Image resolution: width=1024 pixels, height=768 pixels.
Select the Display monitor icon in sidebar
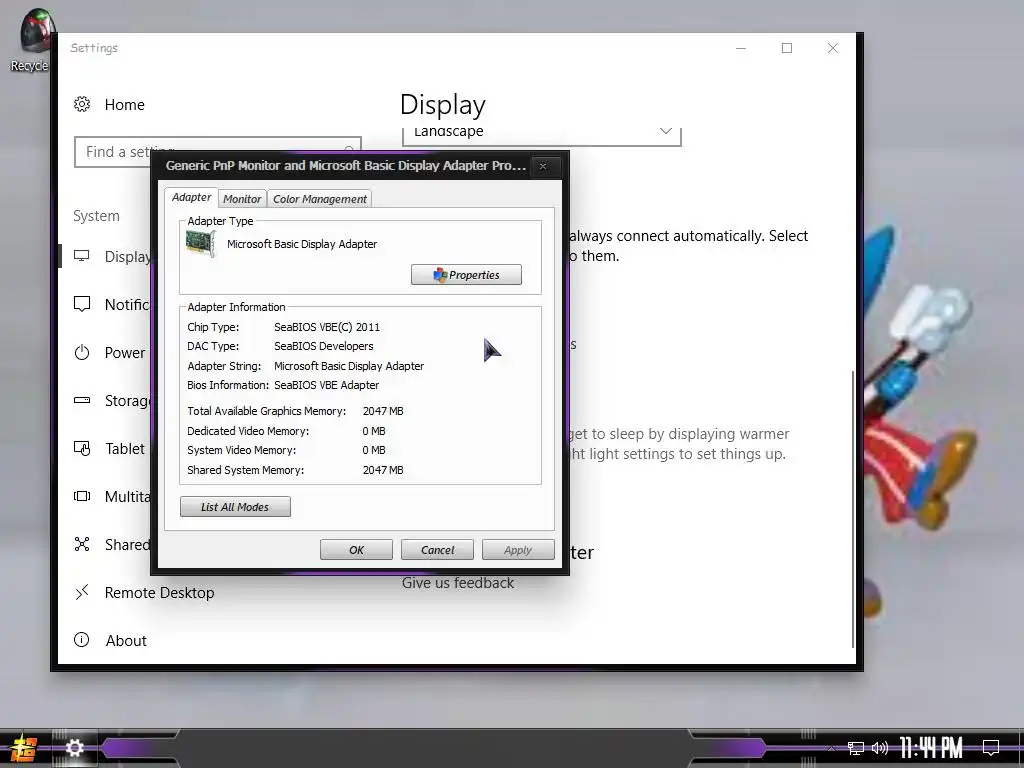(82, 256)
